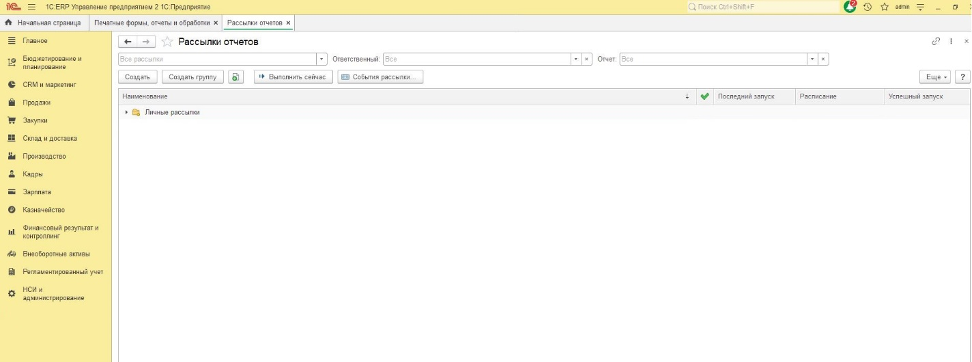Open the Еще dropdown menu
Screen dimensions: 972x362
[935, 77]
